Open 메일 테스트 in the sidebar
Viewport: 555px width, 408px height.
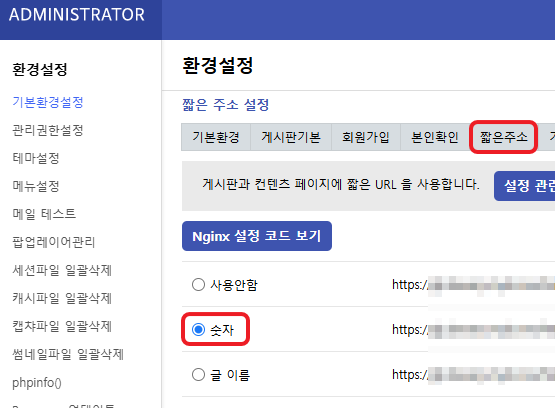coord(44,214)
